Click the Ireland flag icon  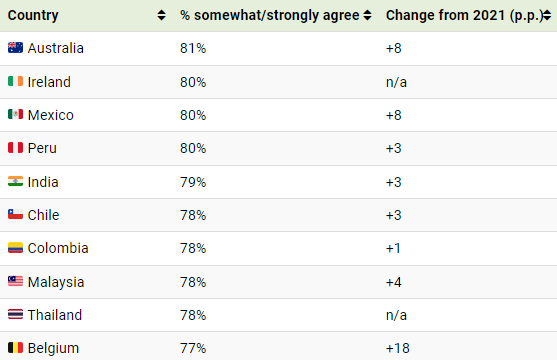[x=15, y=81]
